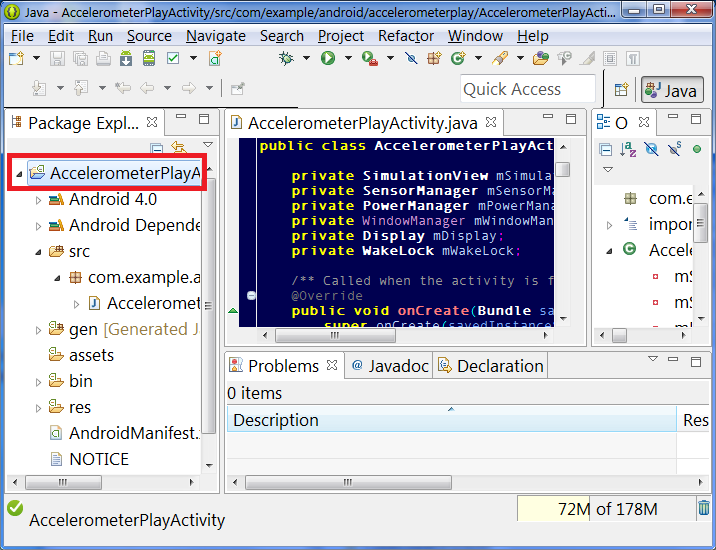The width and height of the screenshot is (716, 550).
Task: Open dropdown arrow next to Run icon
Action: pos(348,58)
